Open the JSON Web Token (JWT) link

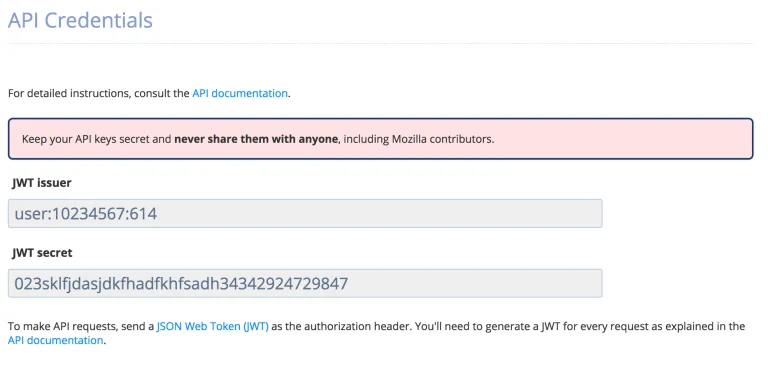tap(213, 326)
